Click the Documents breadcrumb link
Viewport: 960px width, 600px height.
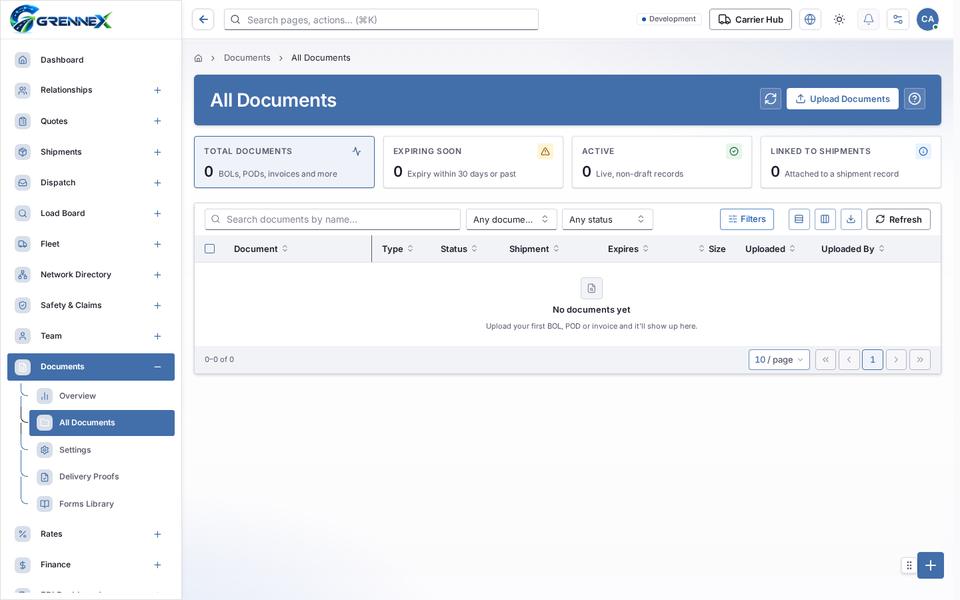[x=247, y=58]
